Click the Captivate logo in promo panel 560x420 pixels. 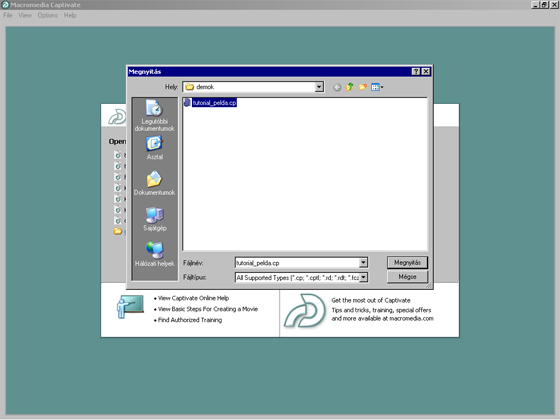click(x=305, y=310)
